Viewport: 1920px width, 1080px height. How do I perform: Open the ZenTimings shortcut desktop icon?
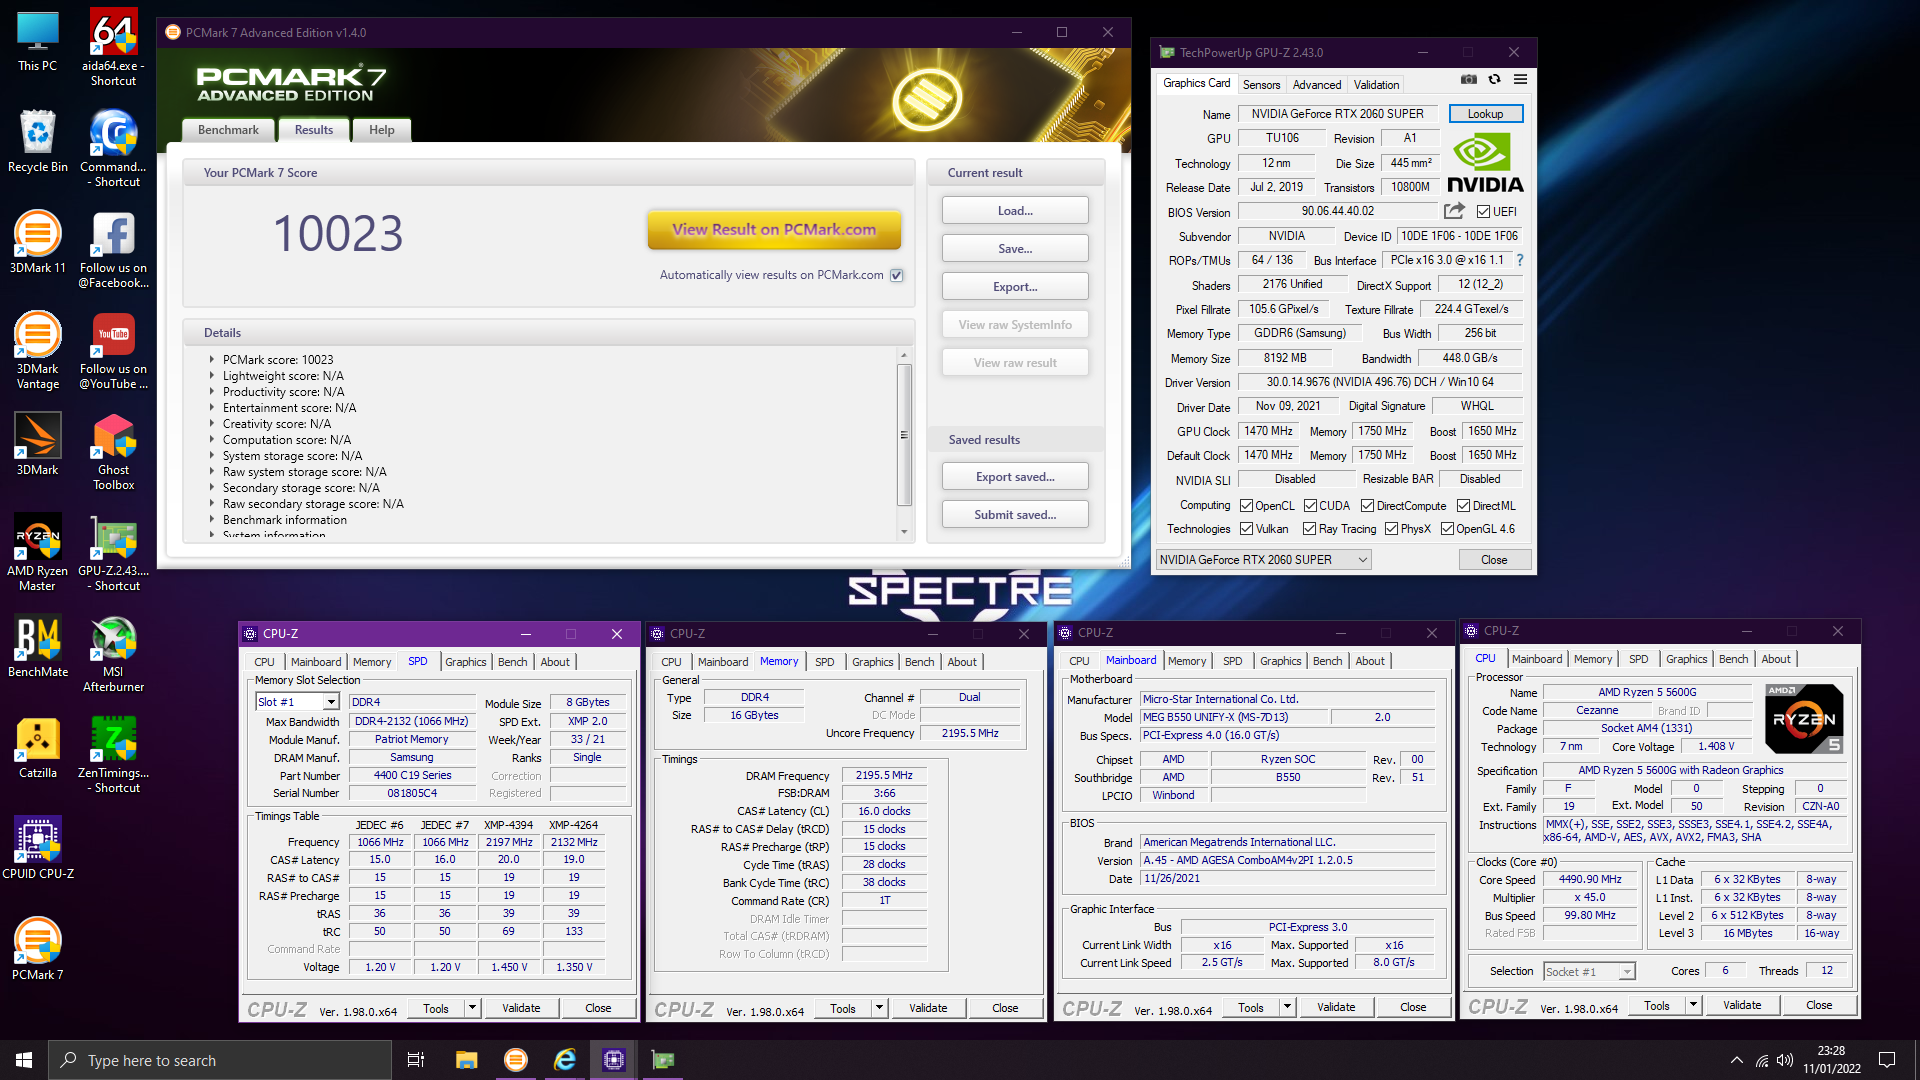tap(113, 755)
